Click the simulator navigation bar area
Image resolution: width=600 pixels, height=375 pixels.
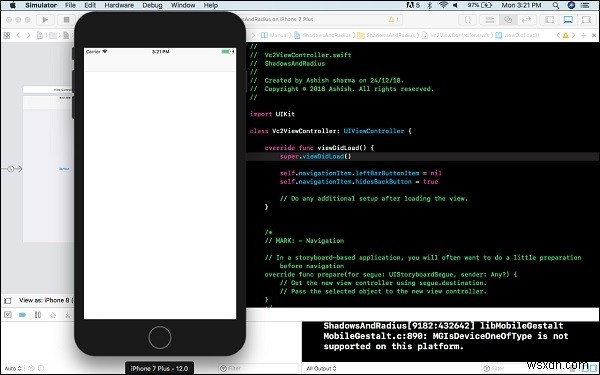[160, 63]
